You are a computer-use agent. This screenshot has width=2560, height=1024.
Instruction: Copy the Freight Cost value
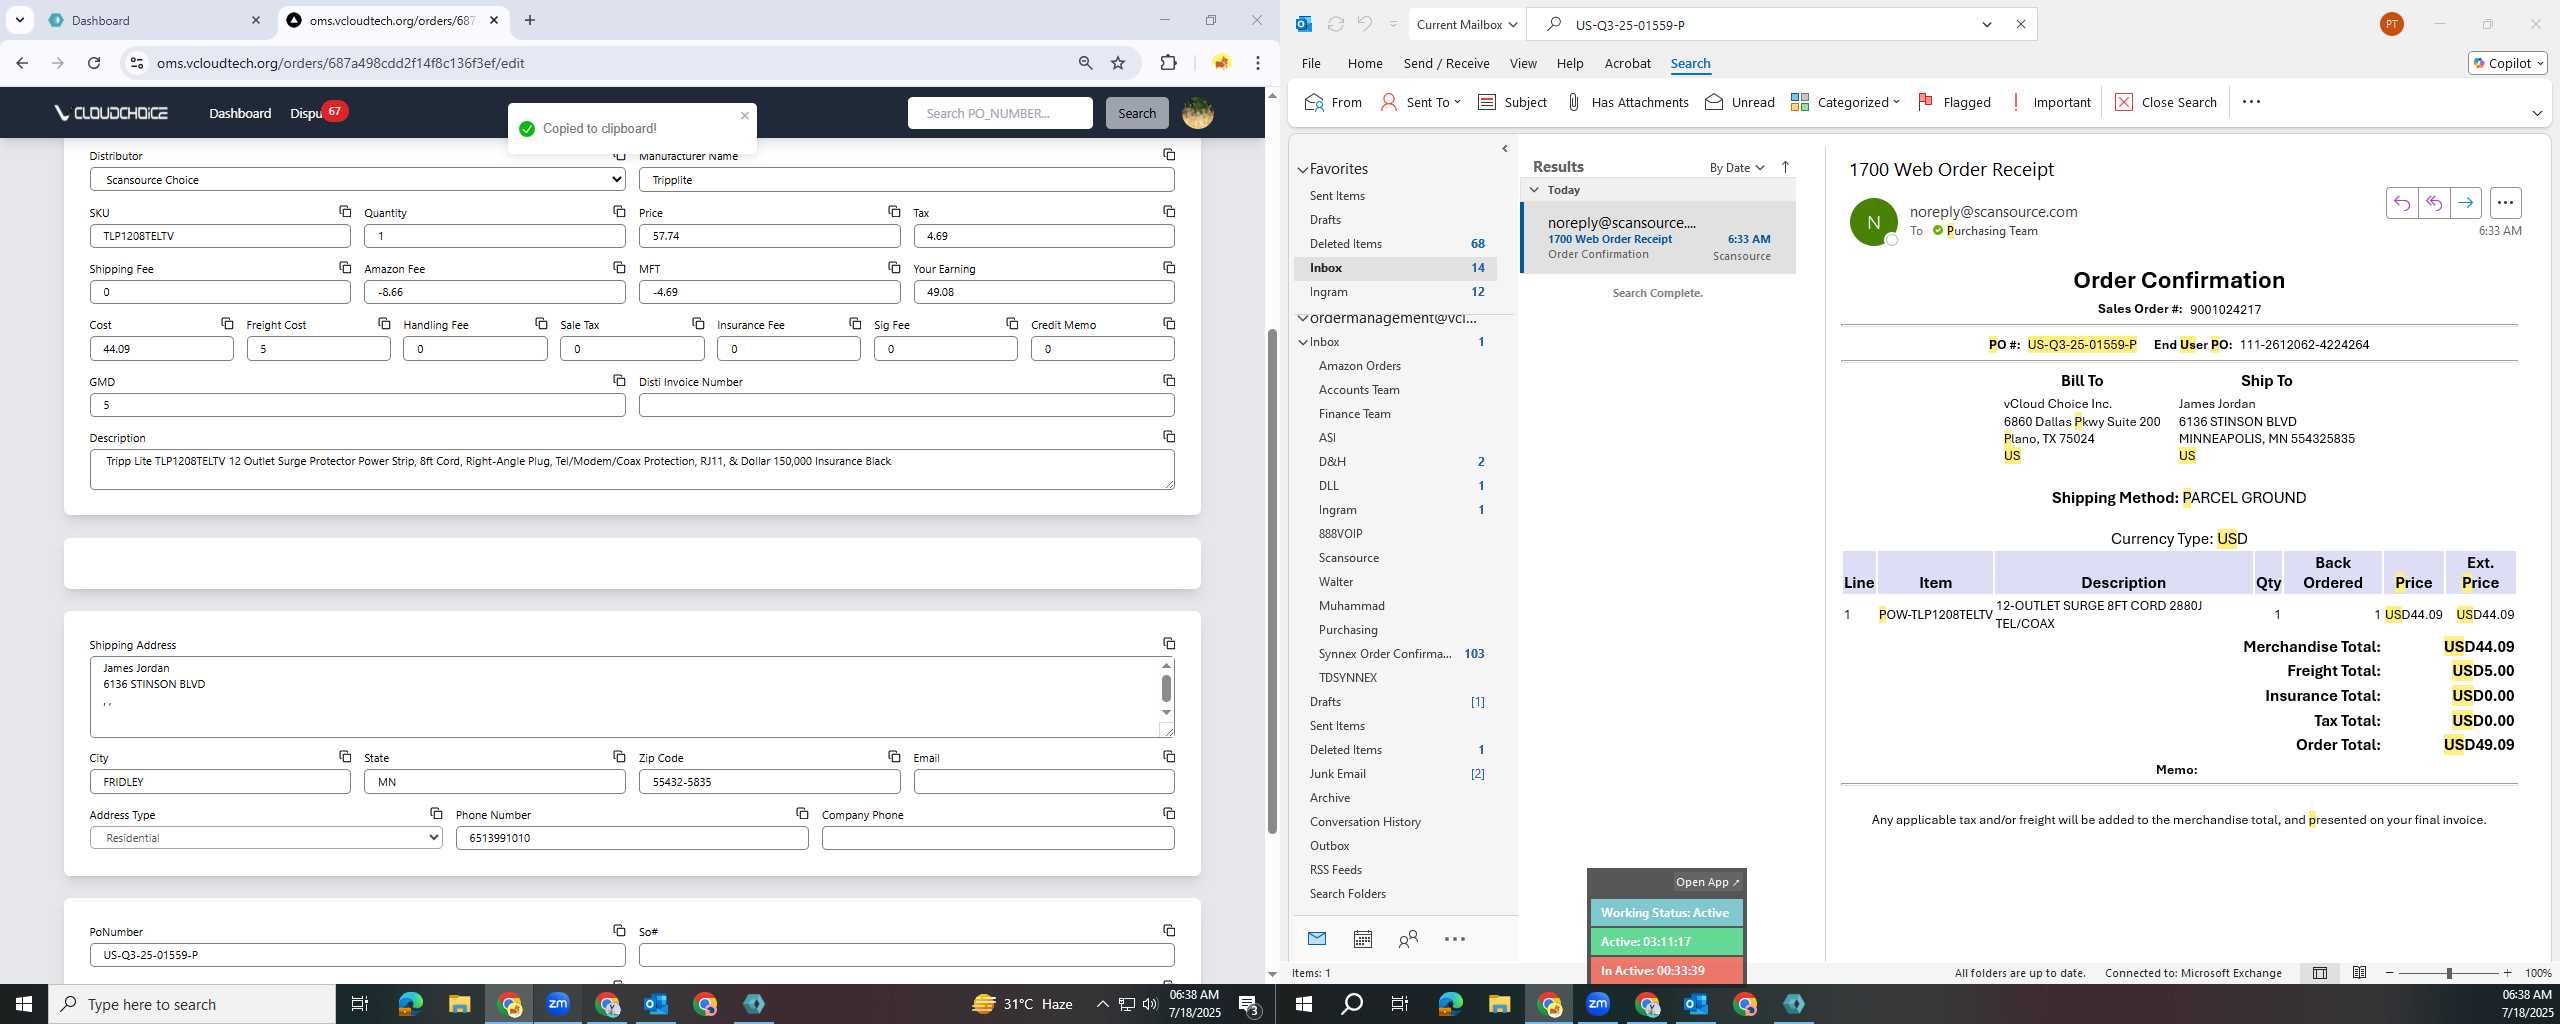[x=384, y=323]
